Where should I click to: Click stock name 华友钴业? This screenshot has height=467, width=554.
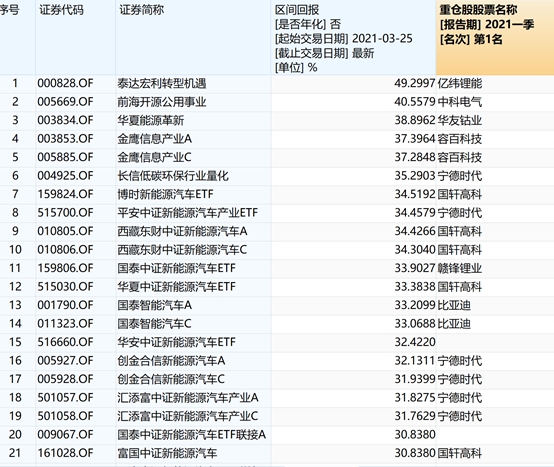coord(460,120)
